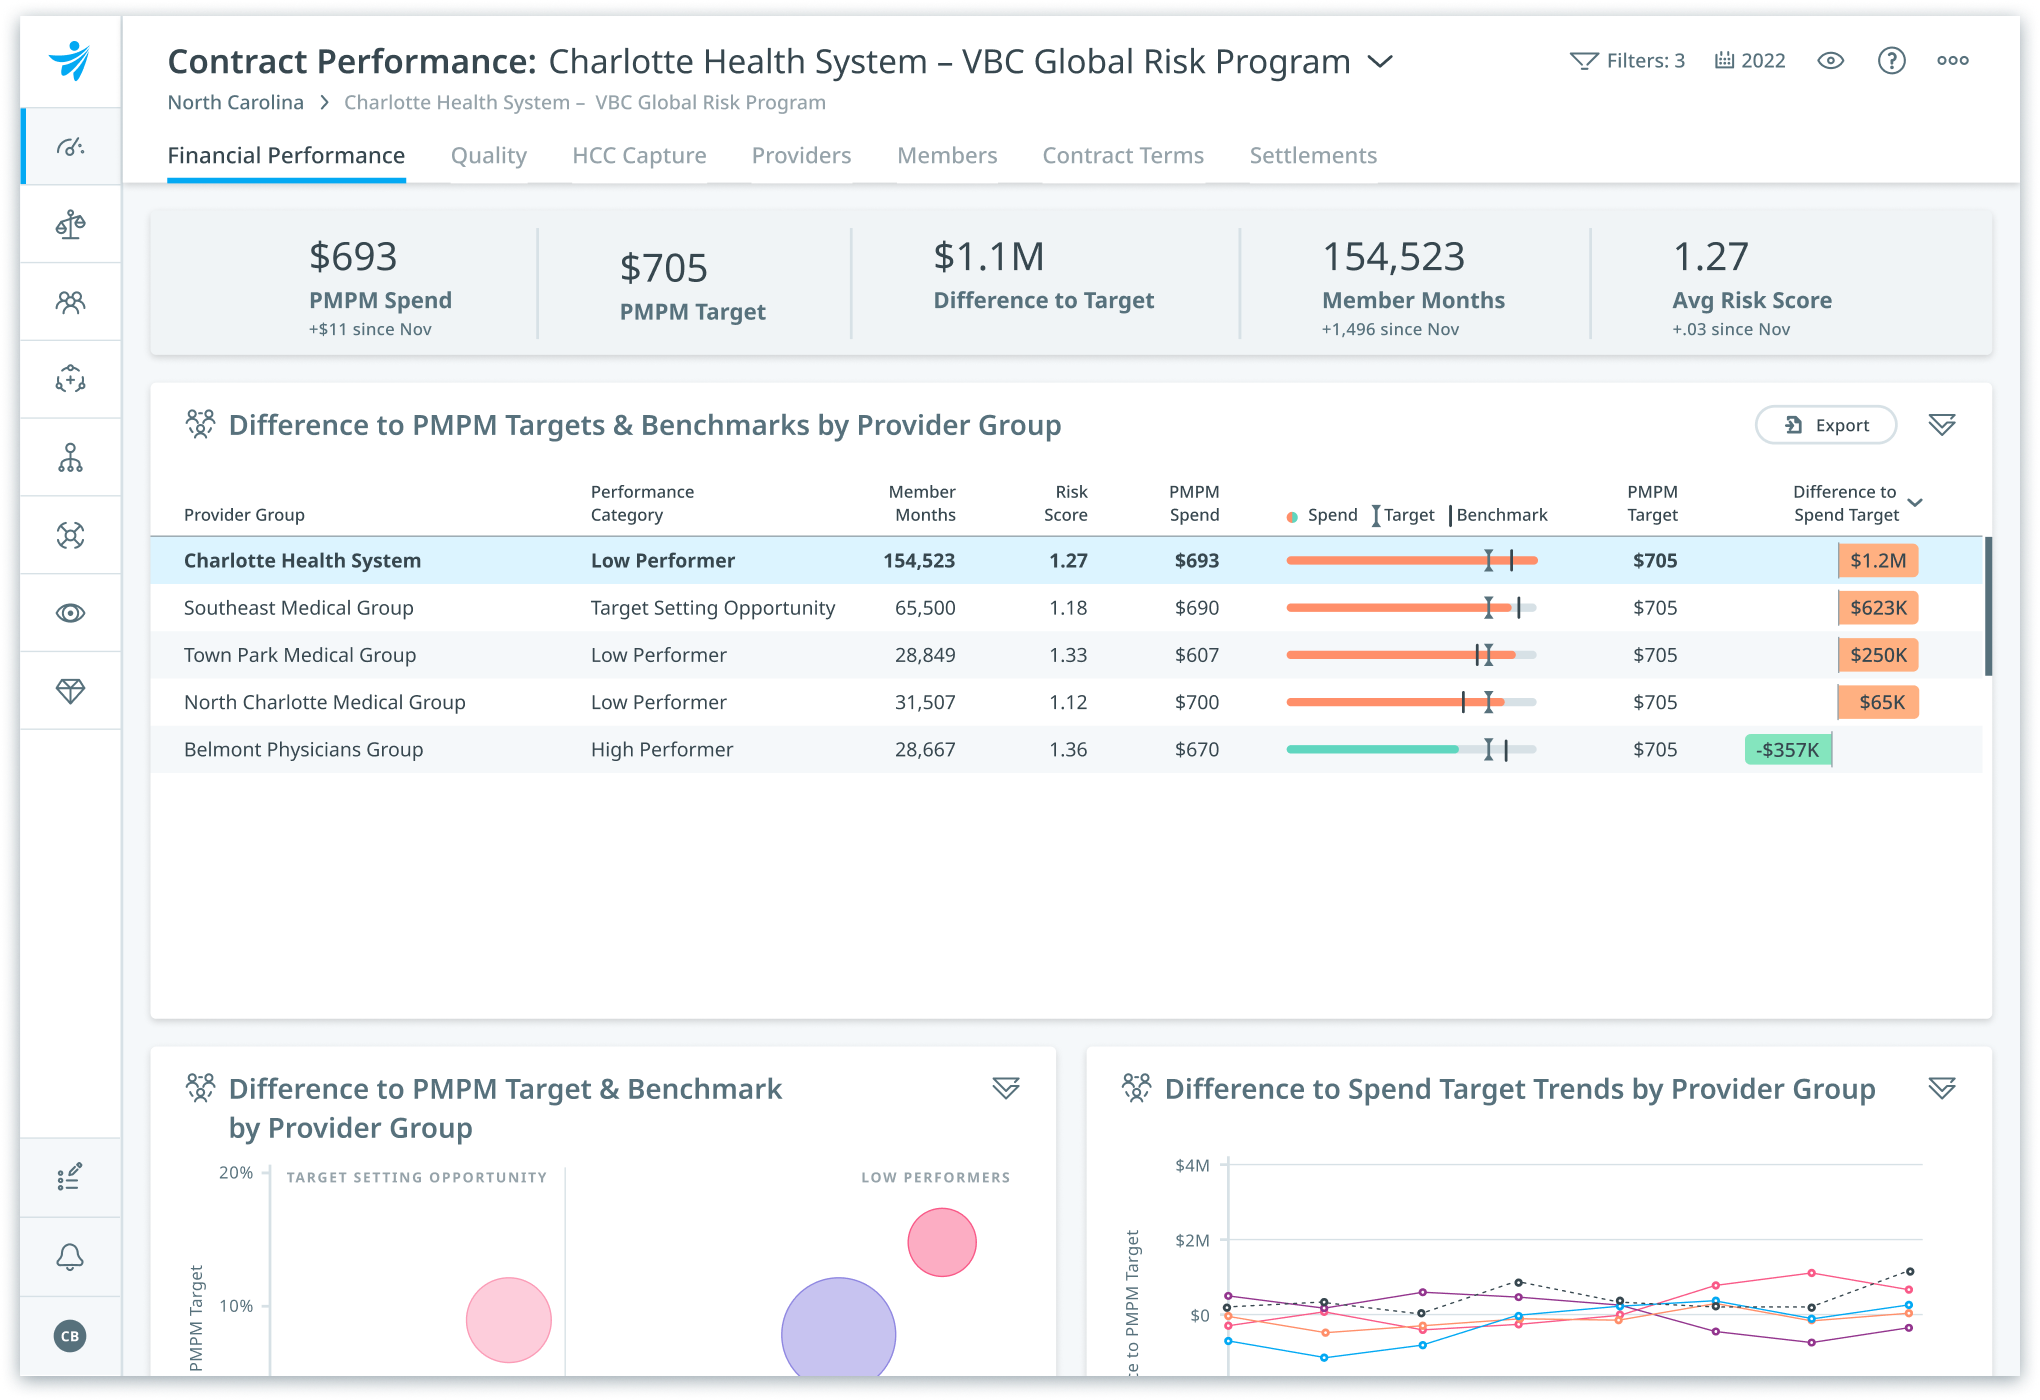Screen dimensions: 2040x1400
Task: Open the help question mark icon
Action: 1891,61
